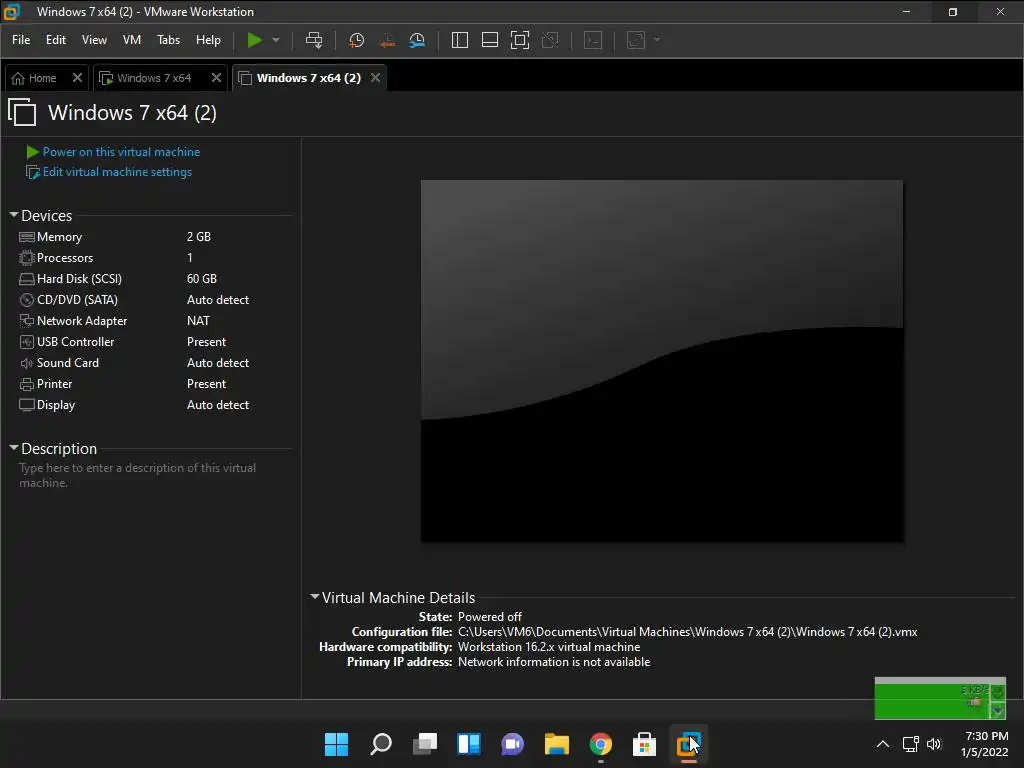This screenshot has width=1024, height=768.
Task: Click the green network speed widget
Action: point(940,698)
